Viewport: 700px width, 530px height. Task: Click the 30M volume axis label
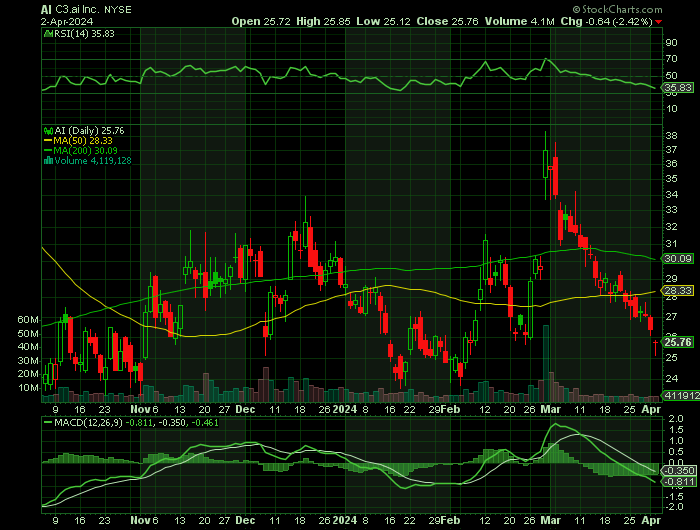28,361
